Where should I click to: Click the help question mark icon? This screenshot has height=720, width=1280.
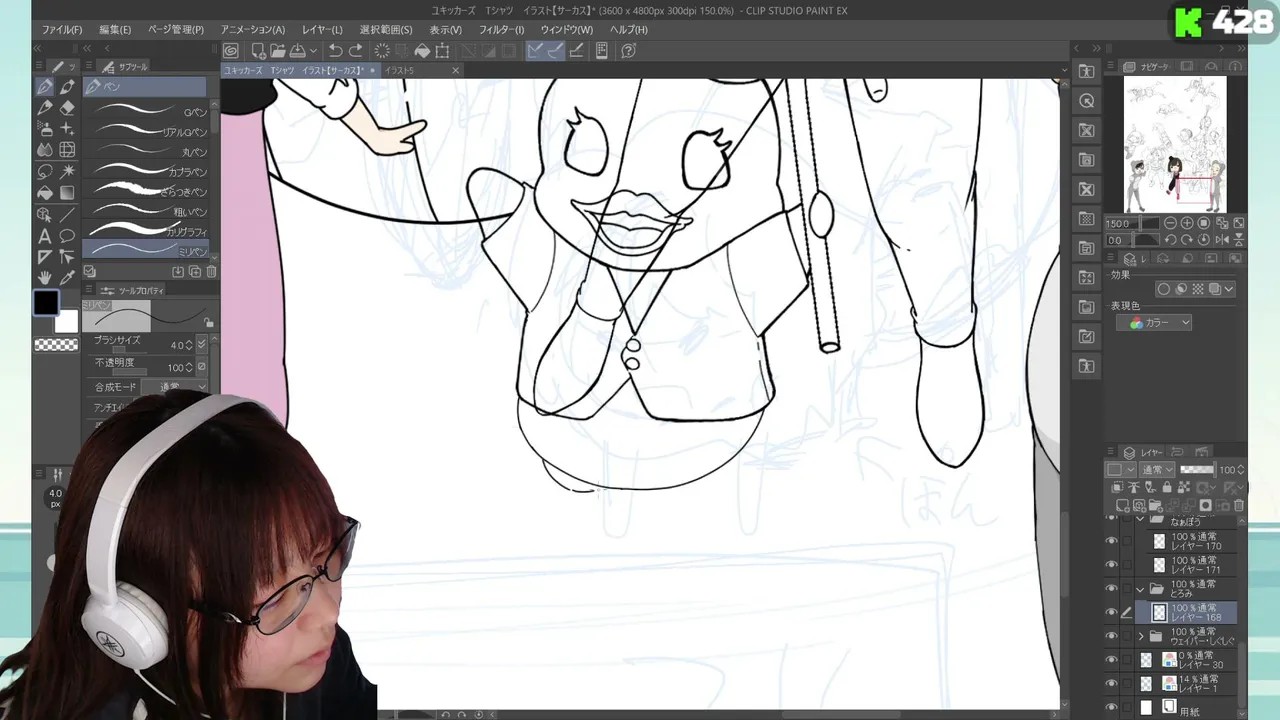pos(628,51)
